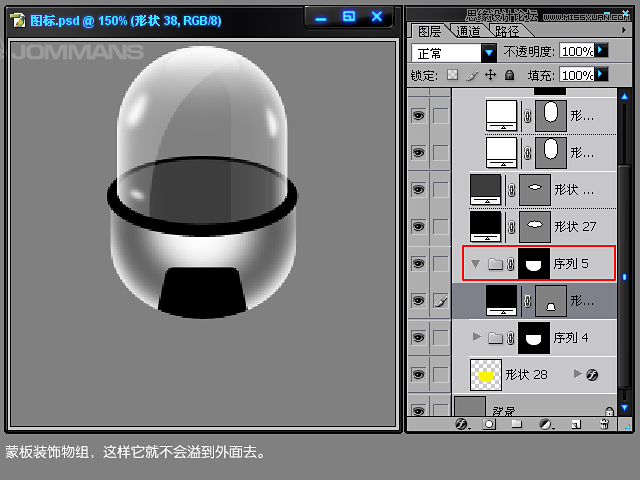Click create new layer button
The height and width of the screenshot is (480, 640).
576,424
